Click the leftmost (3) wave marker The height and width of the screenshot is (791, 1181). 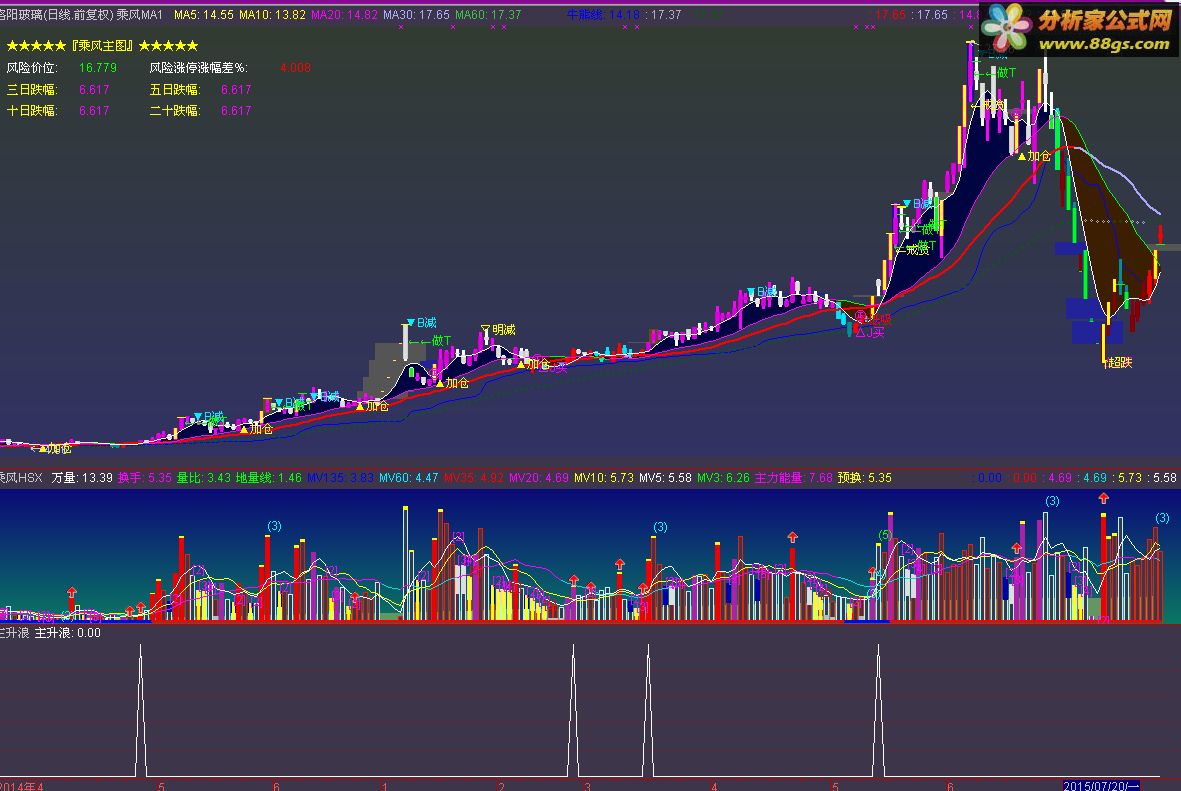[274, 526]
